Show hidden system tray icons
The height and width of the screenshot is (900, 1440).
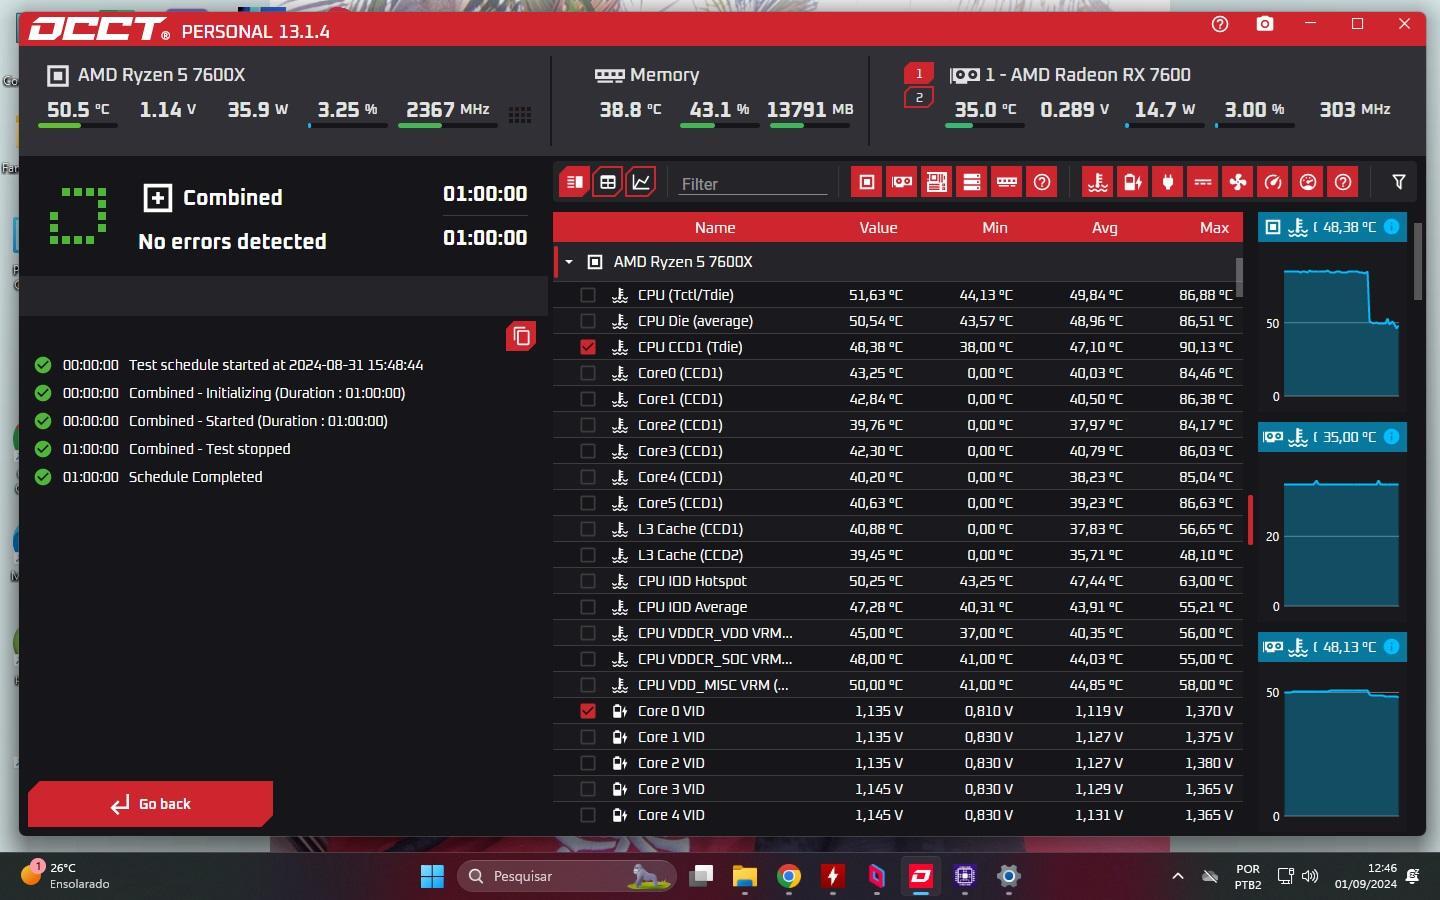coord(1178,876)
